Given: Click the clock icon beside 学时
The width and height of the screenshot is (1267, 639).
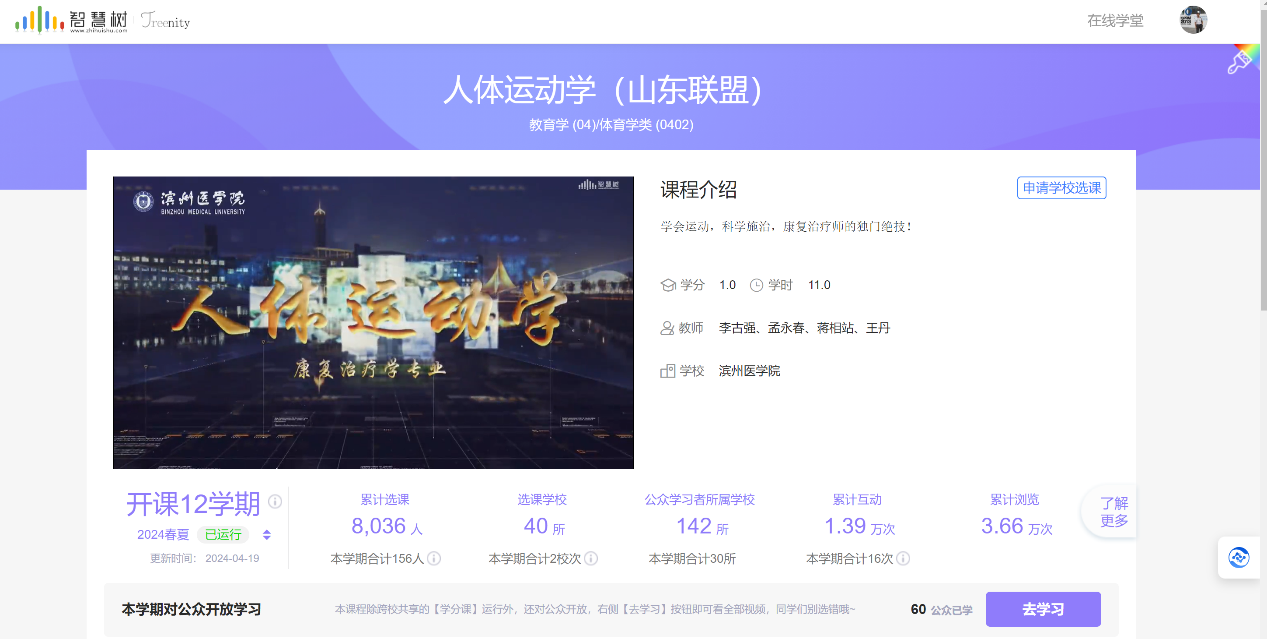Looking at the screenshot, I should (x=756, y=285).
